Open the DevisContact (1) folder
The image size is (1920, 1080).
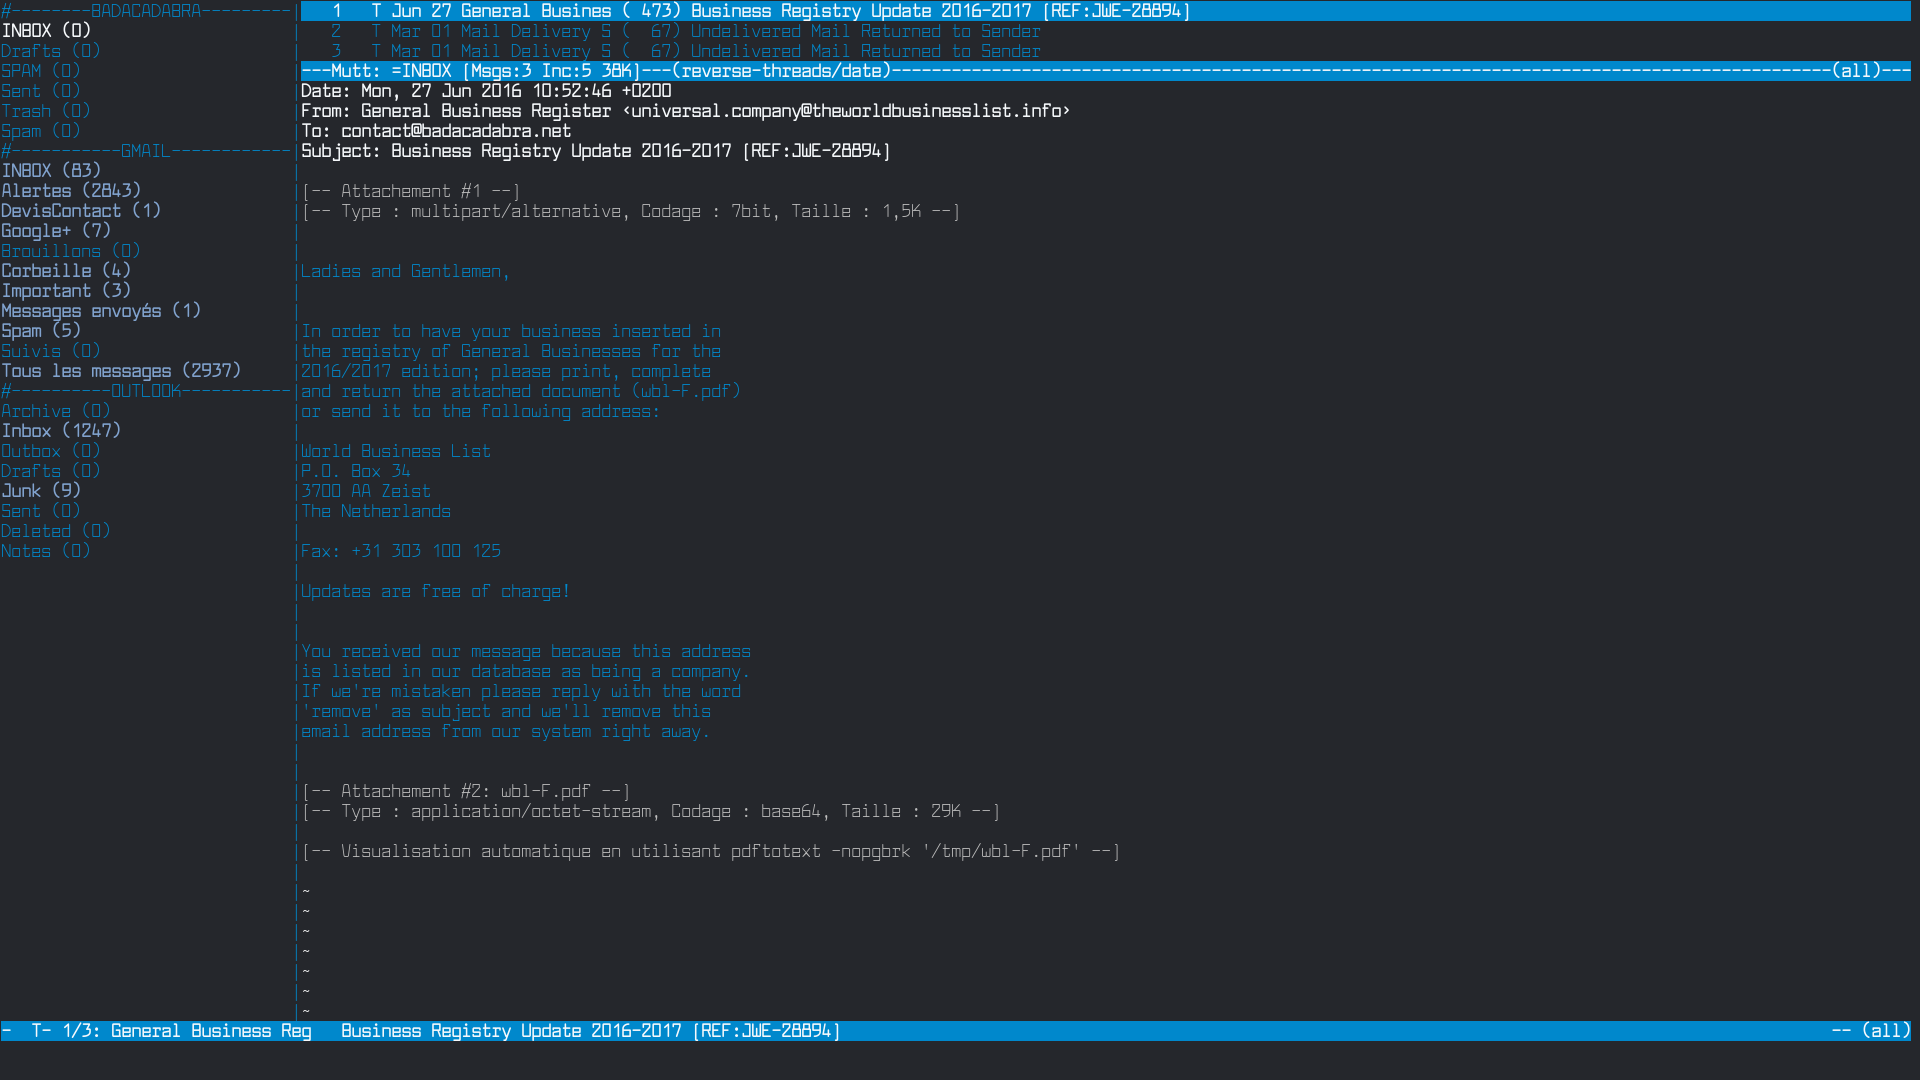(80, 211)
